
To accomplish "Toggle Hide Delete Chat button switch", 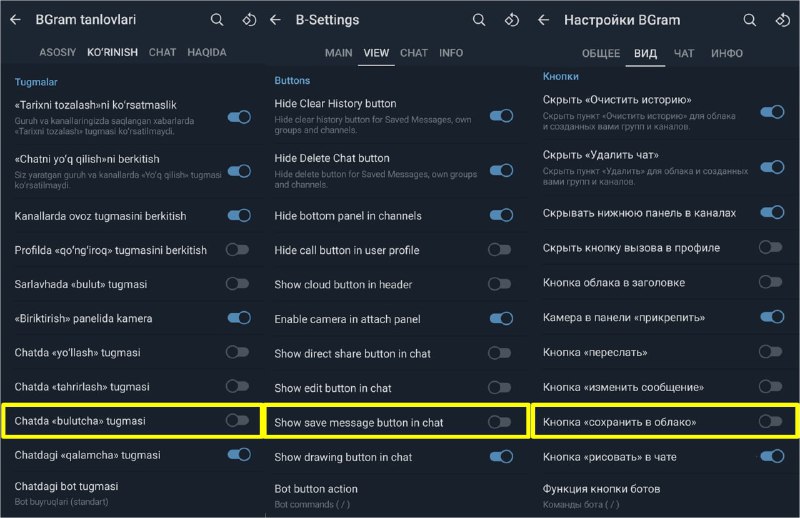I will coord(502,170).
